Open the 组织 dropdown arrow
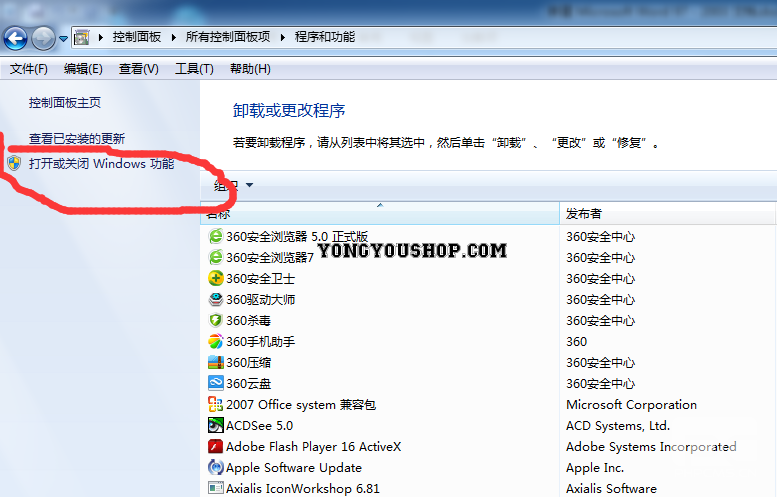The height and width of the screenshot is (497, 777). (249, 185)
